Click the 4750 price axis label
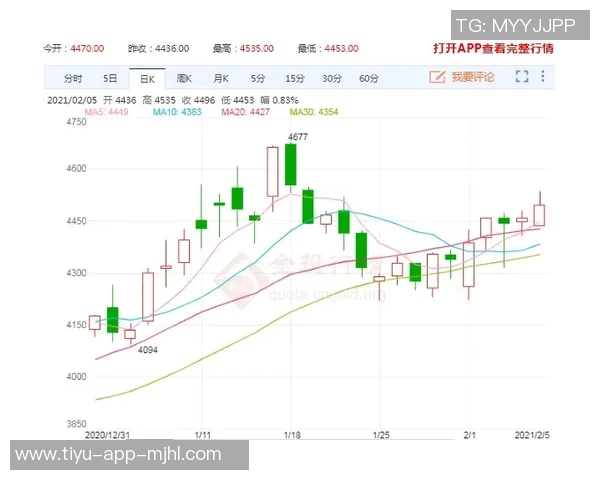The width and height of the screenshot is (600, 480). 77,122
